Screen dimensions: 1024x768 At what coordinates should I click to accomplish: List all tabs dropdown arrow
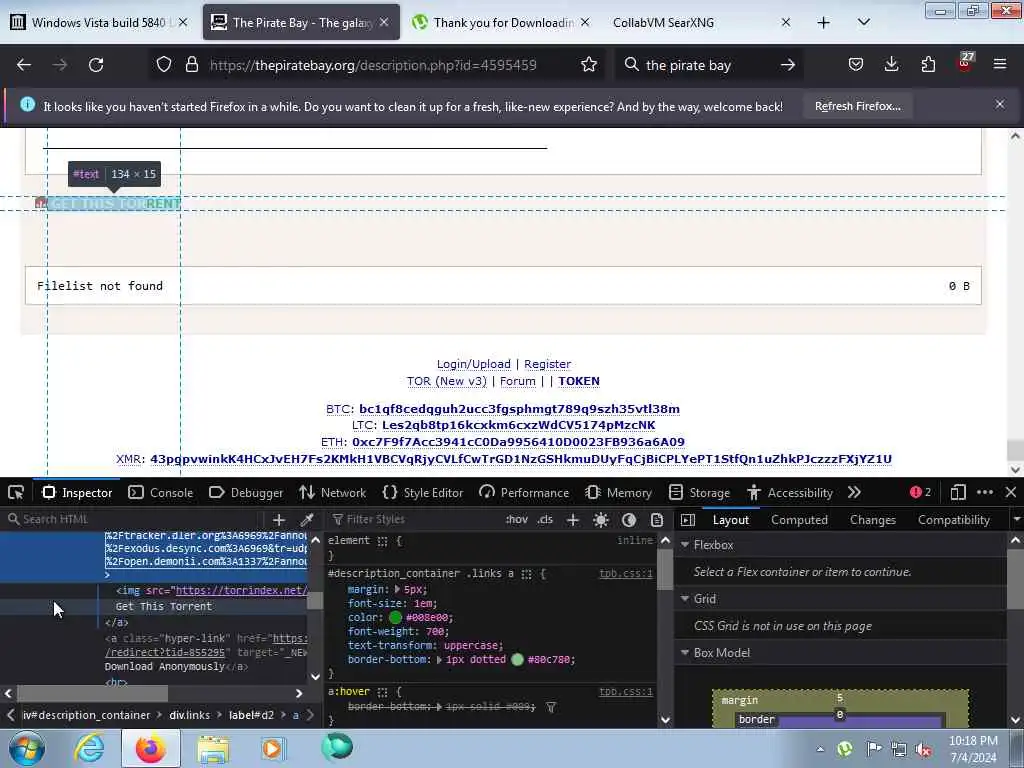863,23
